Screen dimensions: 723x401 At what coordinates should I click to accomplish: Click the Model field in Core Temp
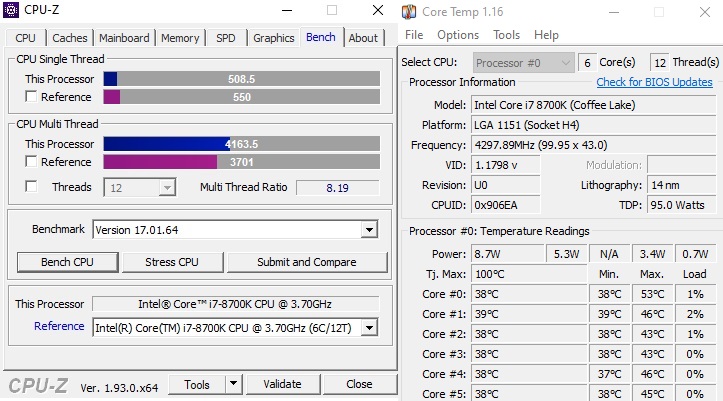point(593,105)
